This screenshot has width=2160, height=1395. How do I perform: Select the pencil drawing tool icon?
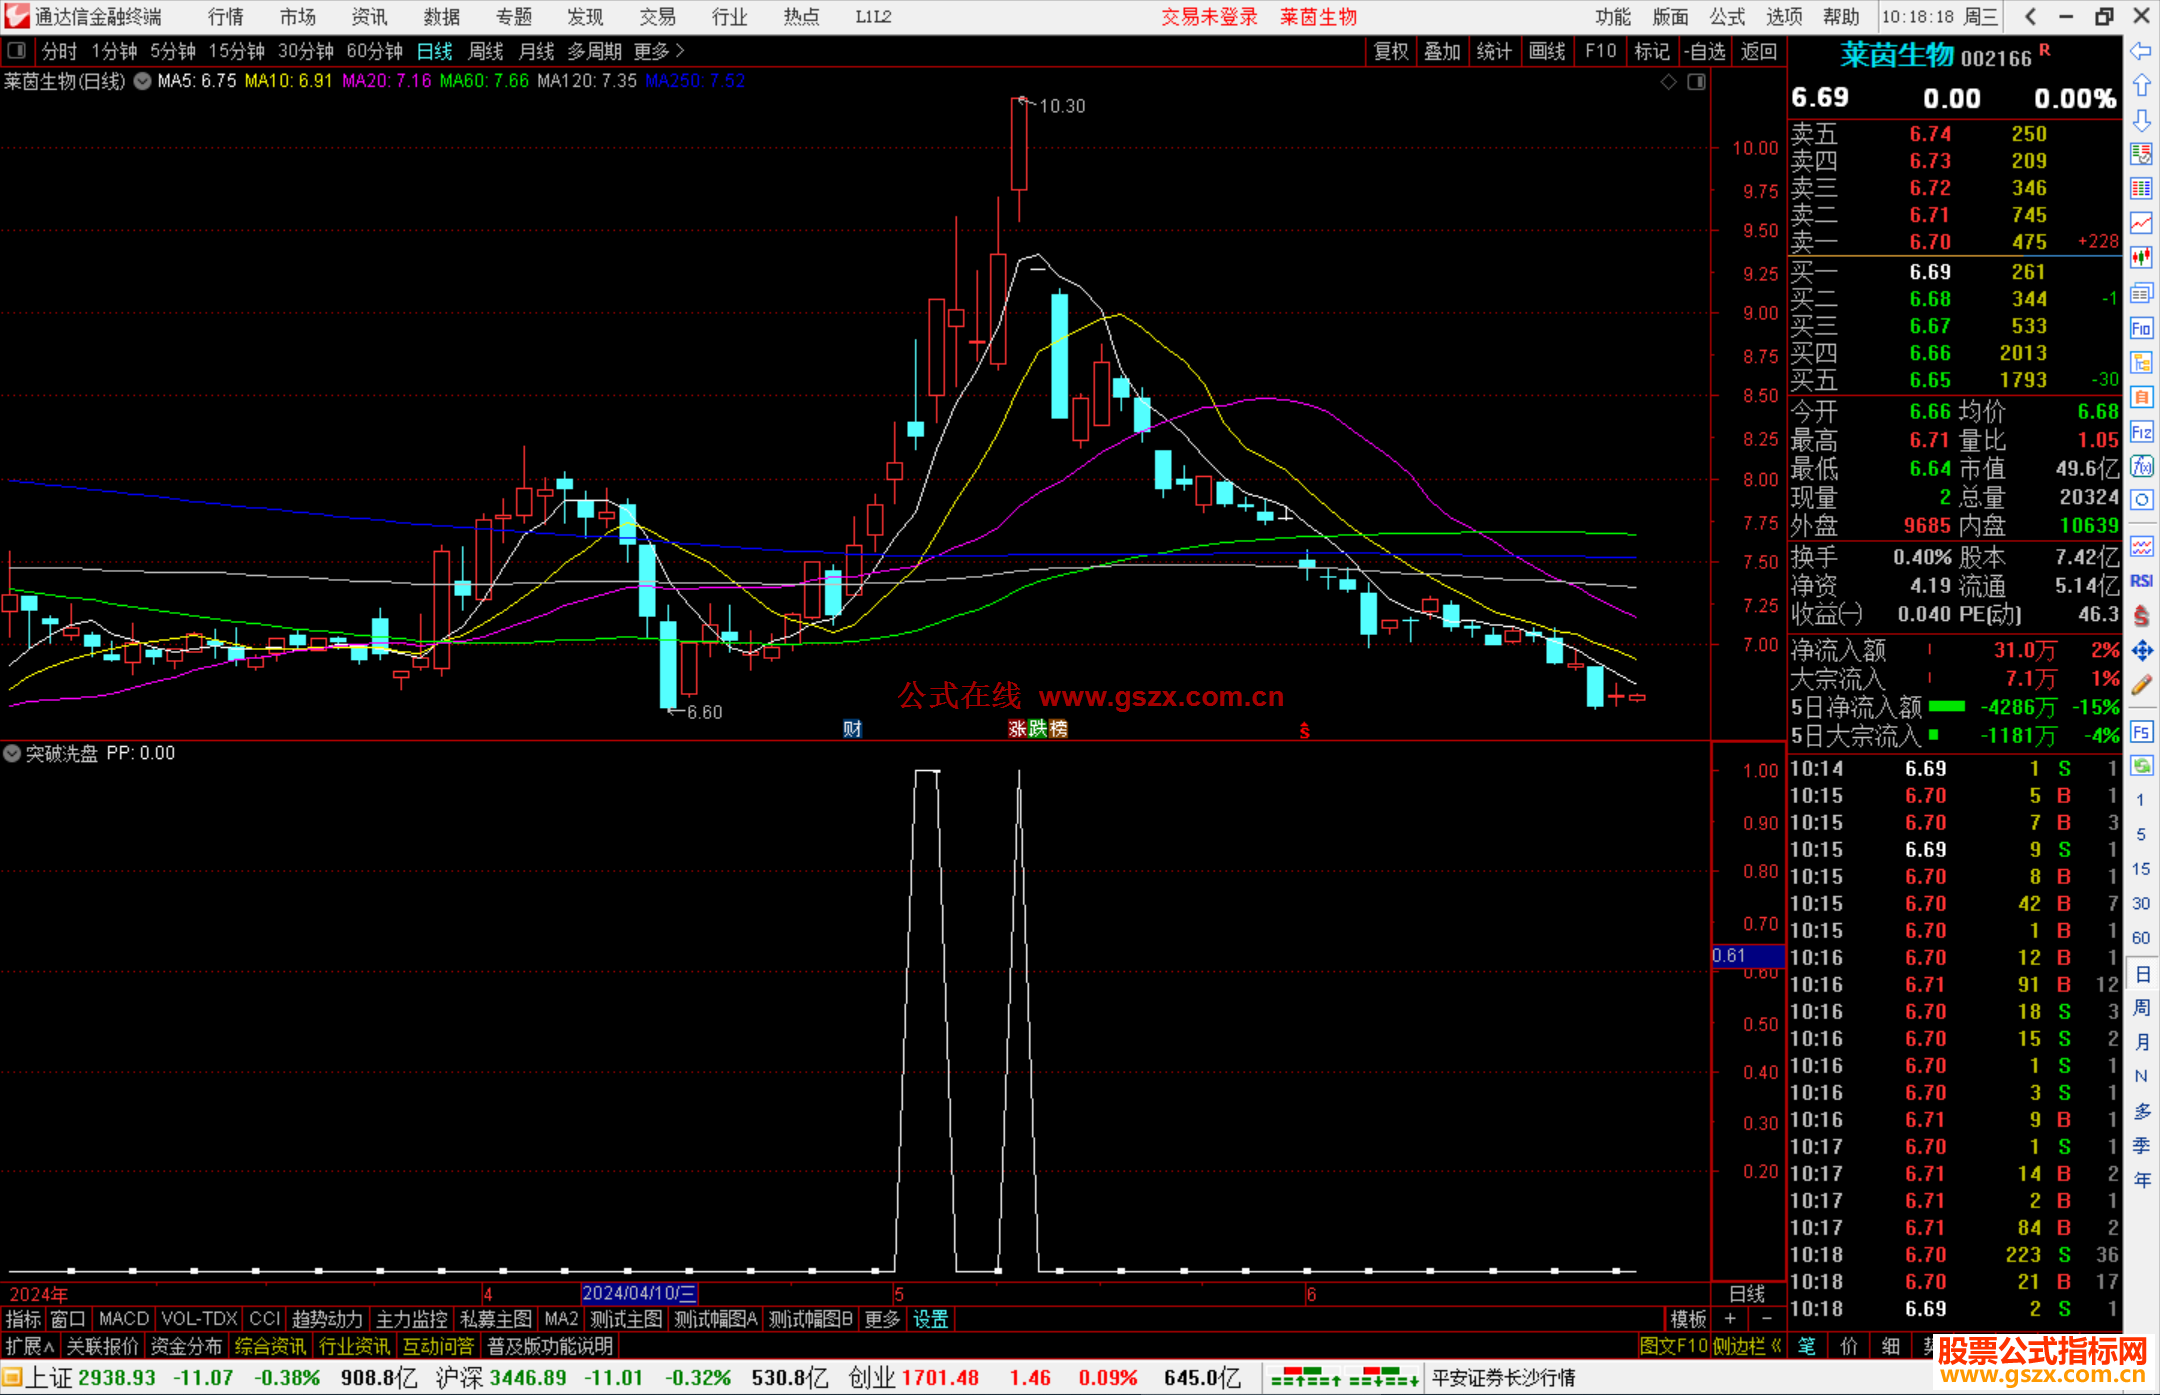[x=2141, y=685]
